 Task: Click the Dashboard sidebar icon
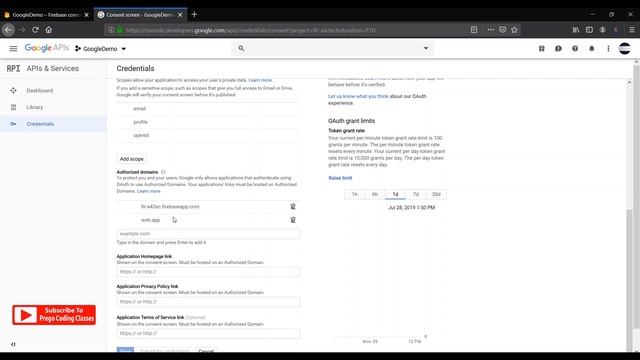[13, 91]
